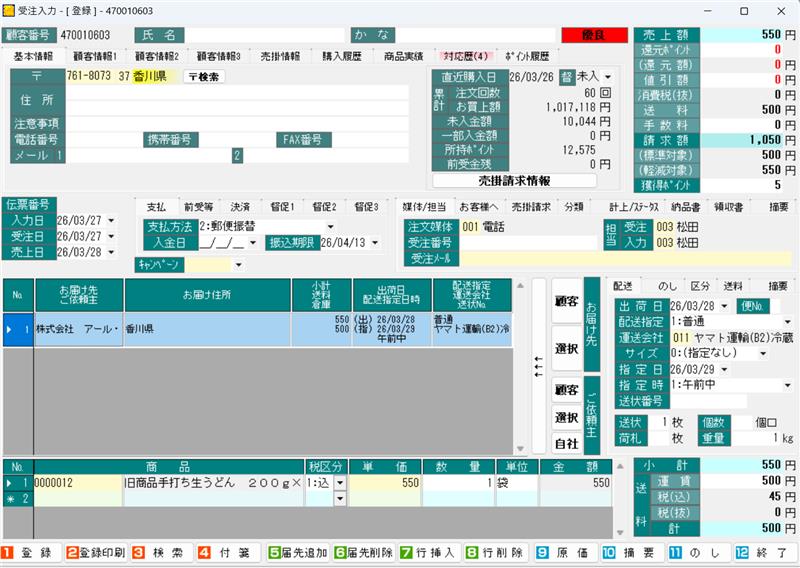Open the 入金日 date dropdown
Screen dimensions: 800x568
click(253, 243)
